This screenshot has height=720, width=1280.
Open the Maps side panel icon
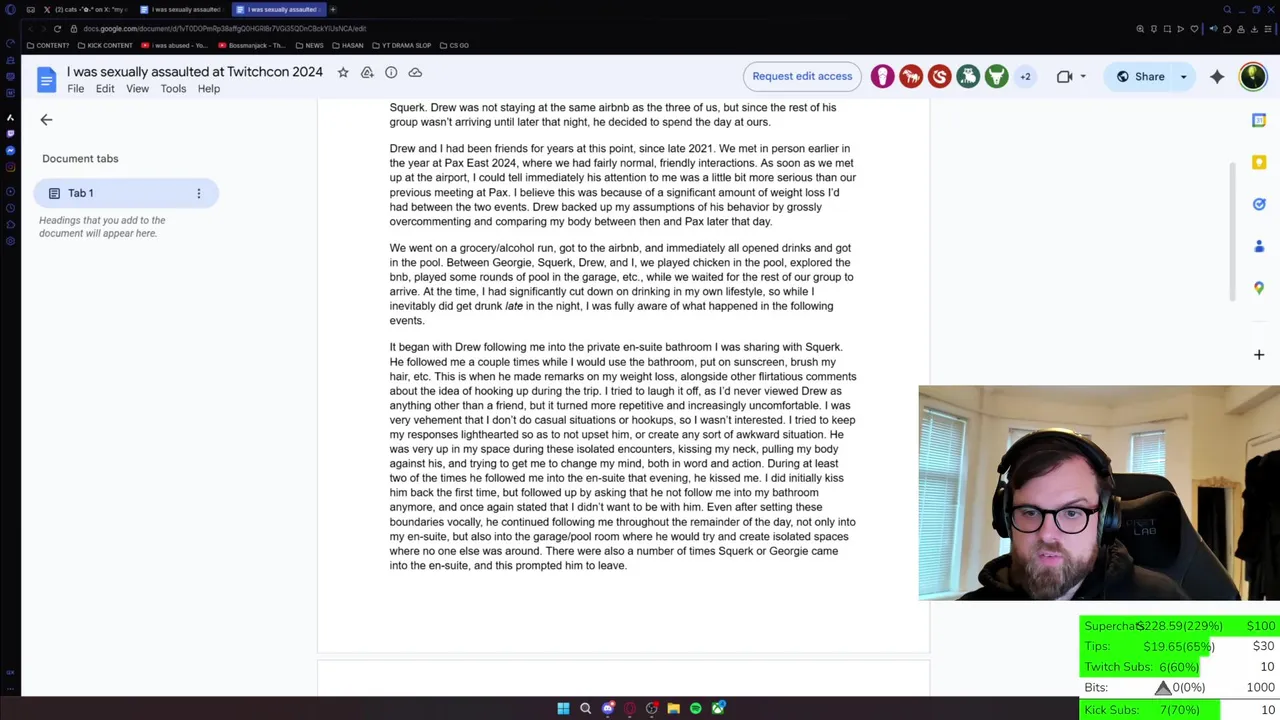(1259, 288)
